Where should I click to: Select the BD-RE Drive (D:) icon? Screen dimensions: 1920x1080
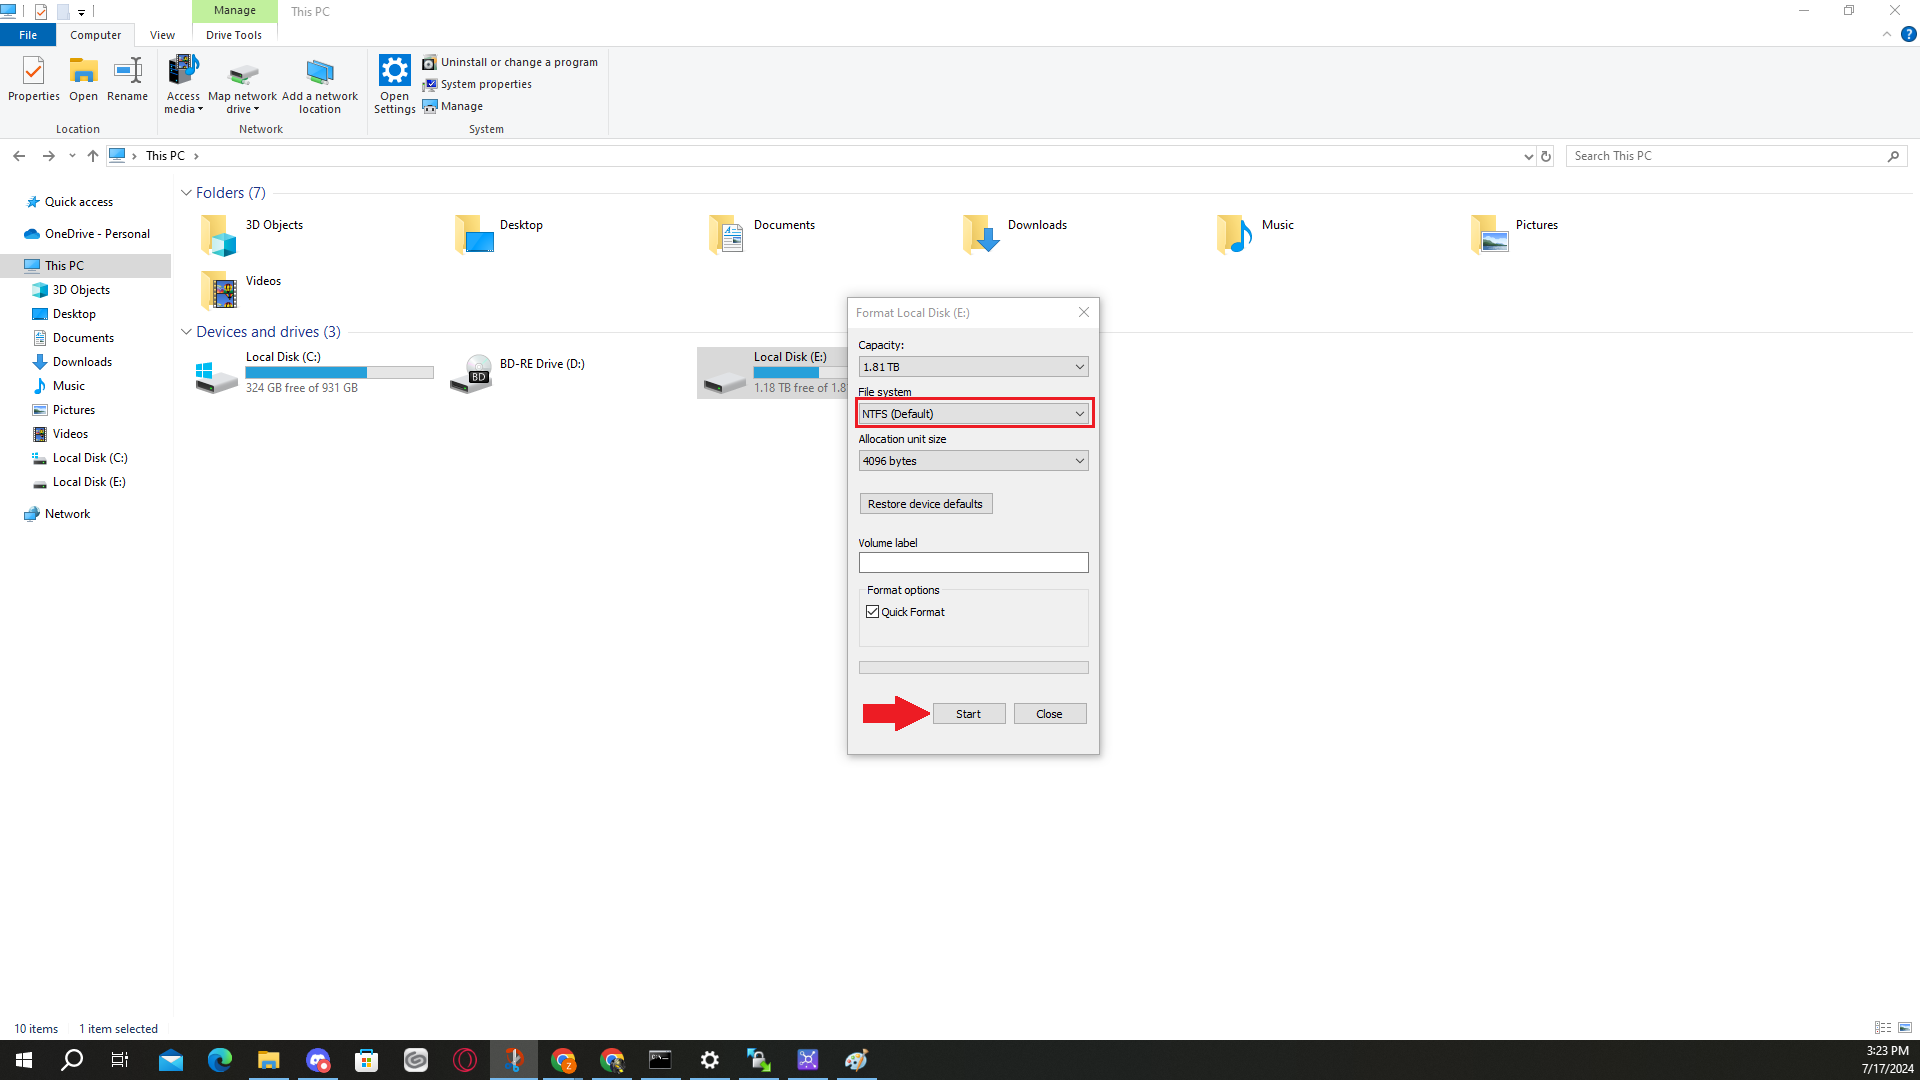click(472, 373)
